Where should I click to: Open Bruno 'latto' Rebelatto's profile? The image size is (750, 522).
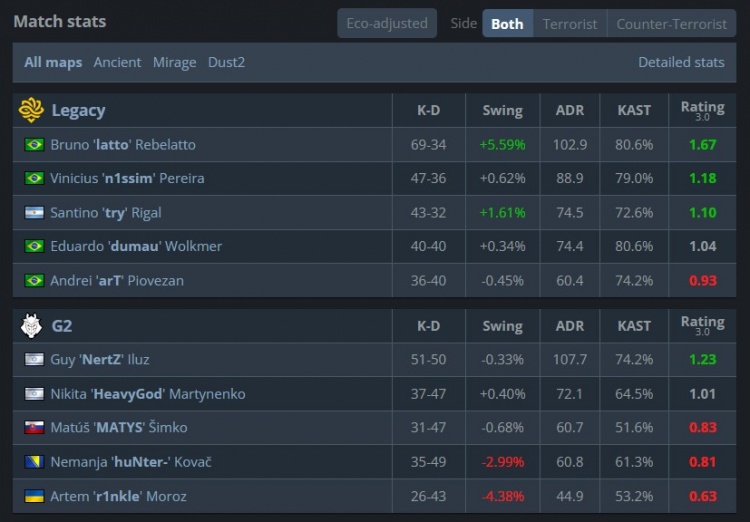123,144
